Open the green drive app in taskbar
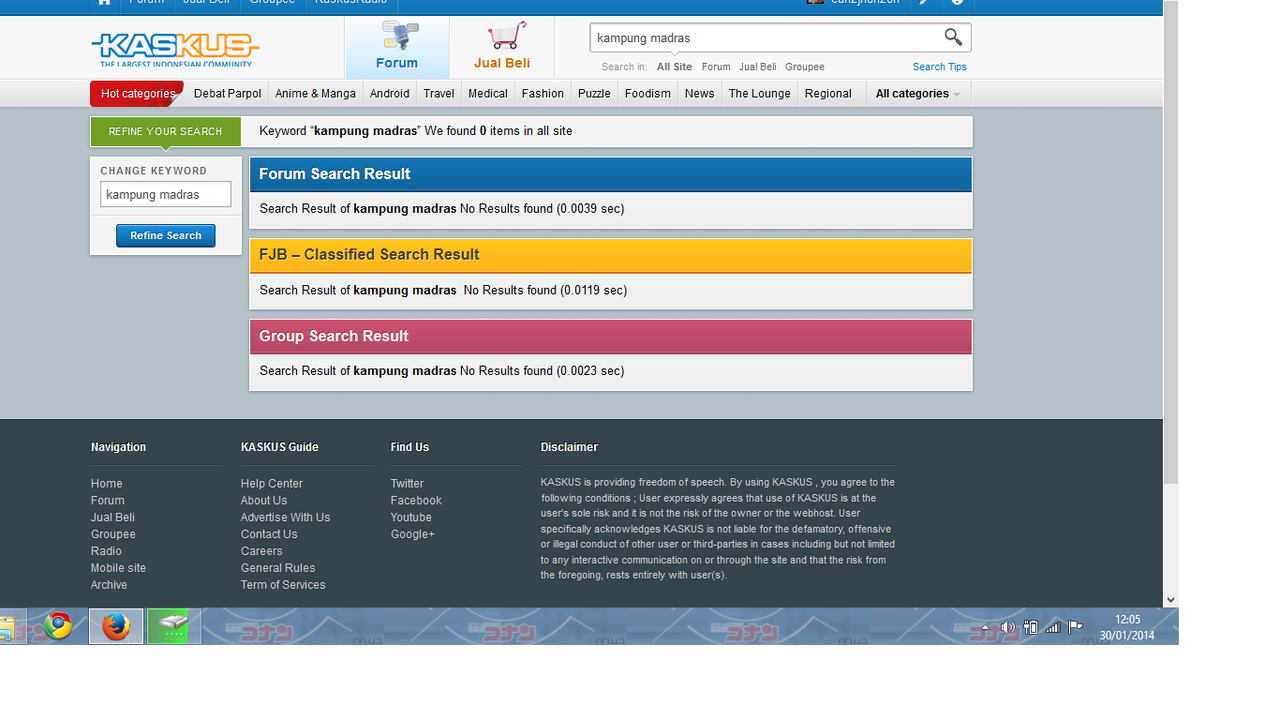The height and width of the screenshot is (720, 1280). (174, 627)
